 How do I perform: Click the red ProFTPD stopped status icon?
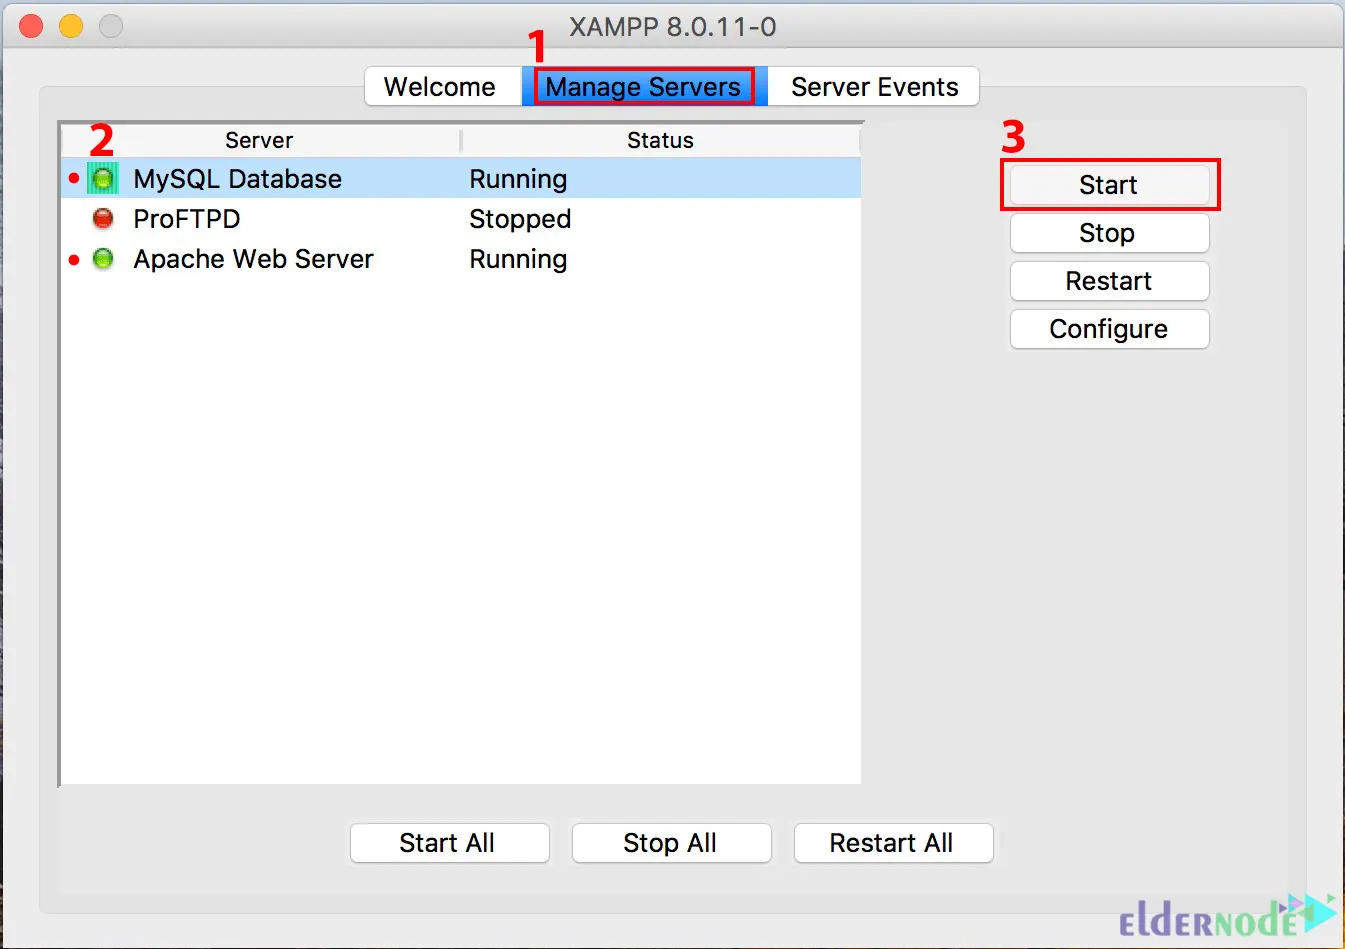click(x=103, y=218)
